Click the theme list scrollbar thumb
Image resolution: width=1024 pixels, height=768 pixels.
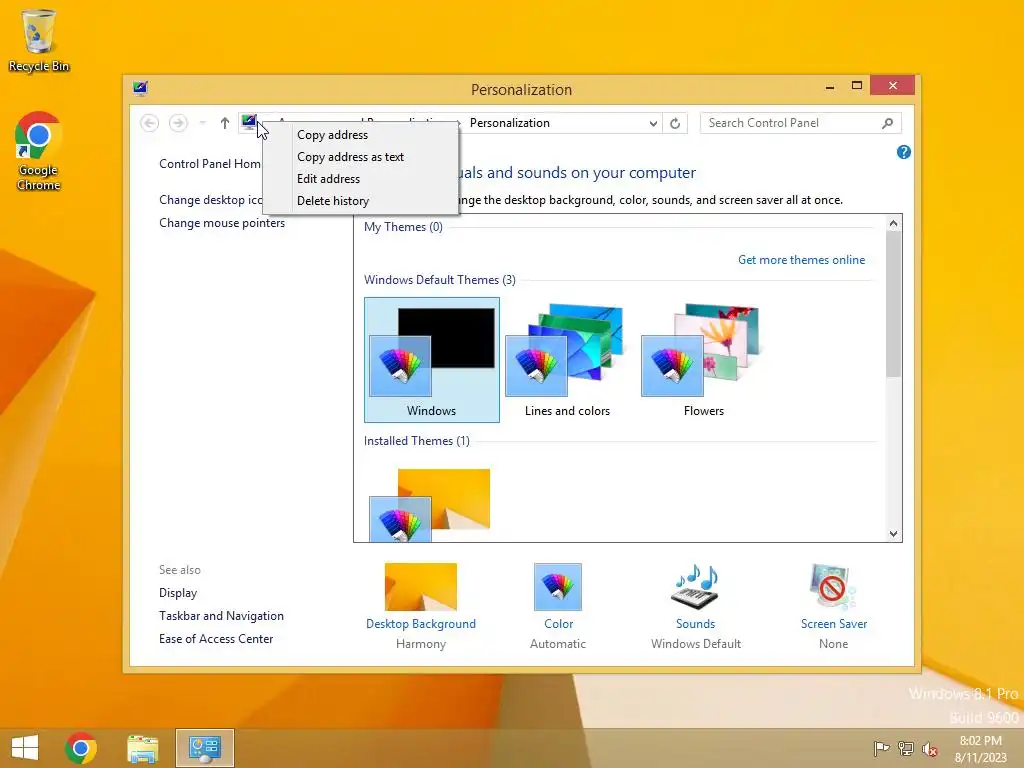click(893, 304)
